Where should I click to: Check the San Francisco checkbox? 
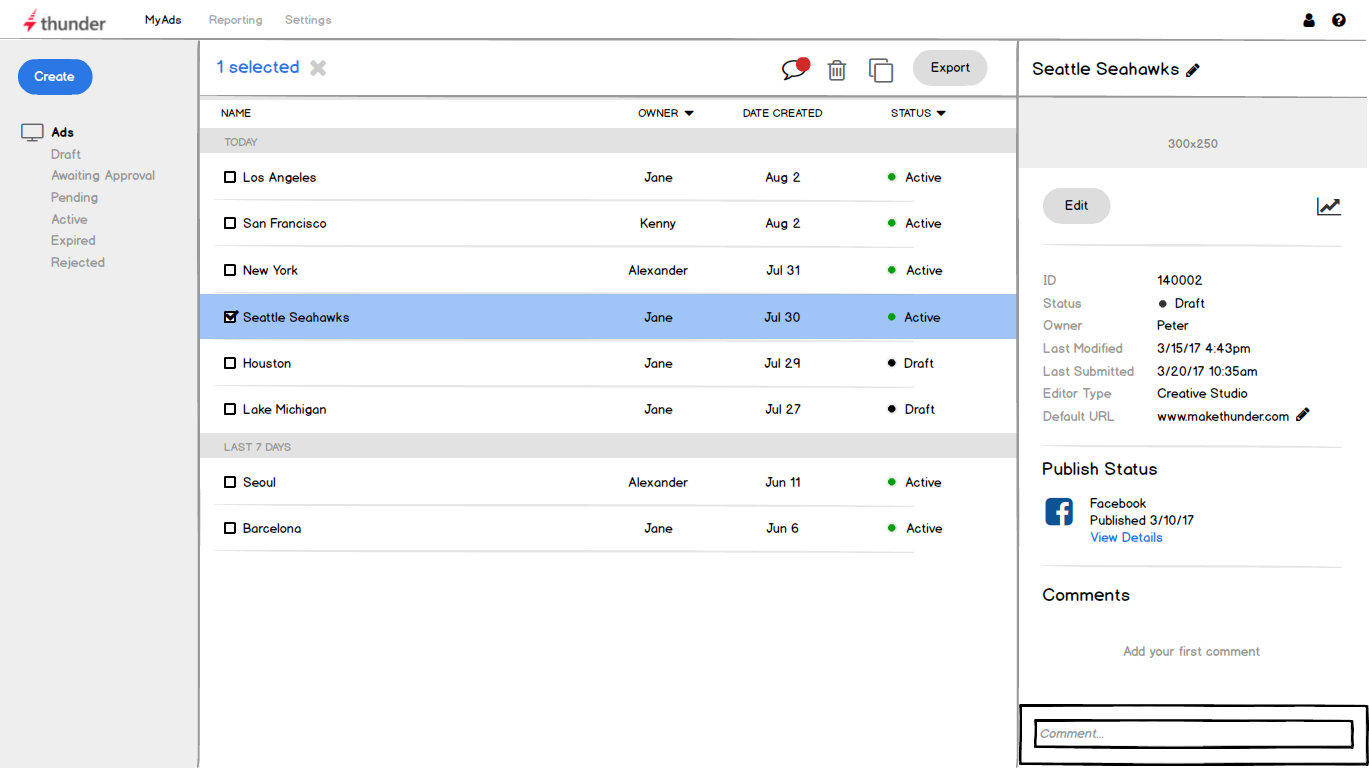[230, 223]
